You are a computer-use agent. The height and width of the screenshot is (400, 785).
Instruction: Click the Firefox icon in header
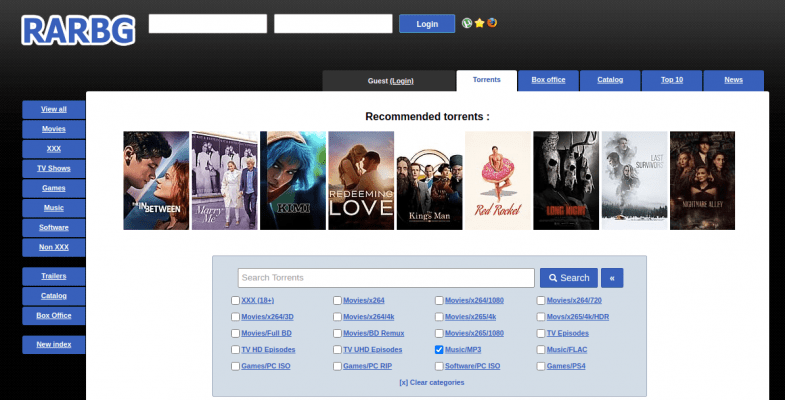492,23
